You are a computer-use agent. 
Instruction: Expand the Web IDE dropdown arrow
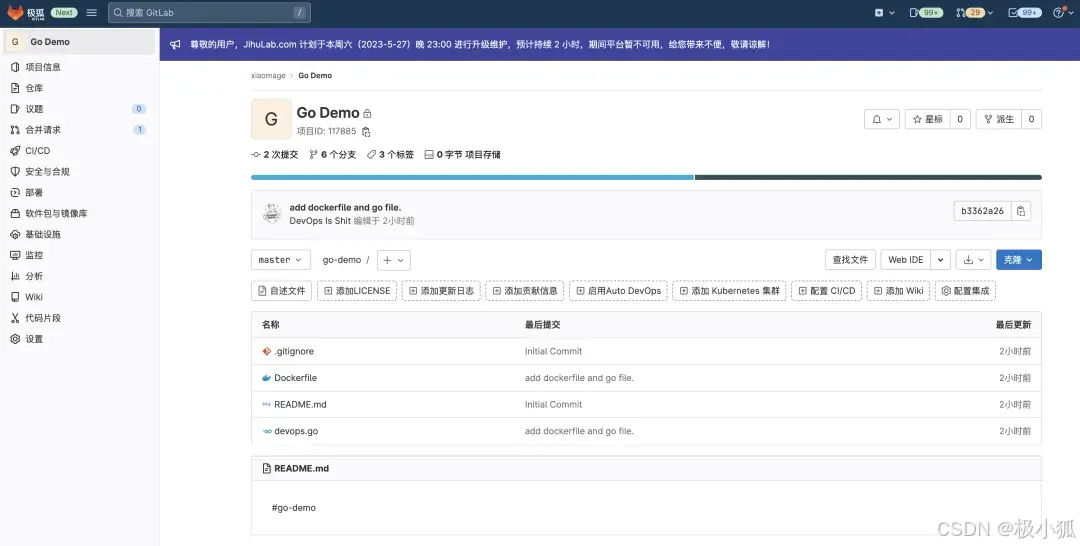click(x=940, y=260)
